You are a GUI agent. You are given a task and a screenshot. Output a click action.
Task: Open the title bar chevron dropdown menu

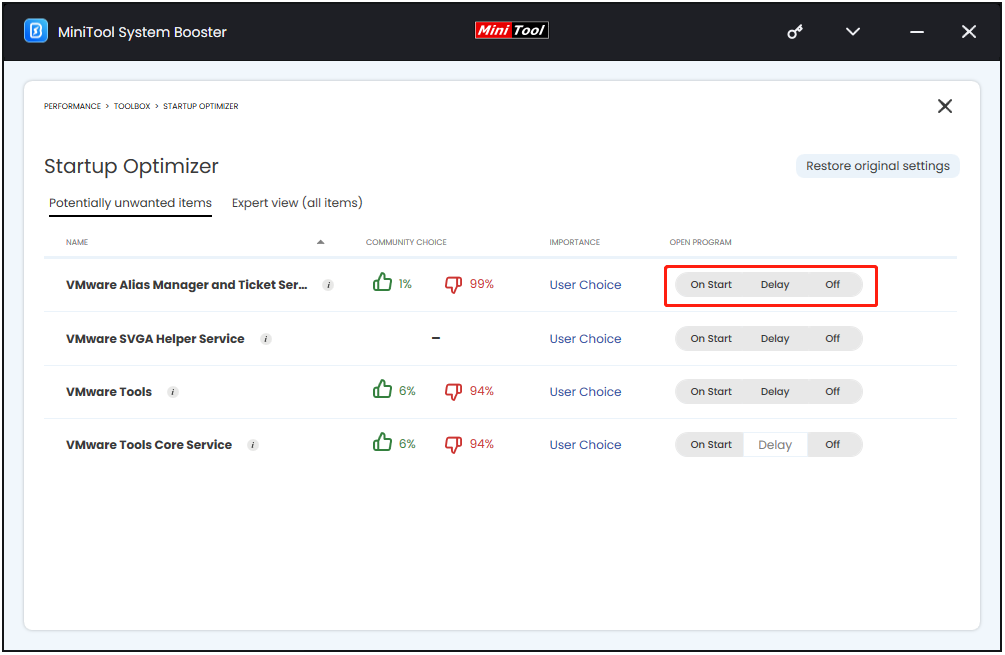(853, 32)
